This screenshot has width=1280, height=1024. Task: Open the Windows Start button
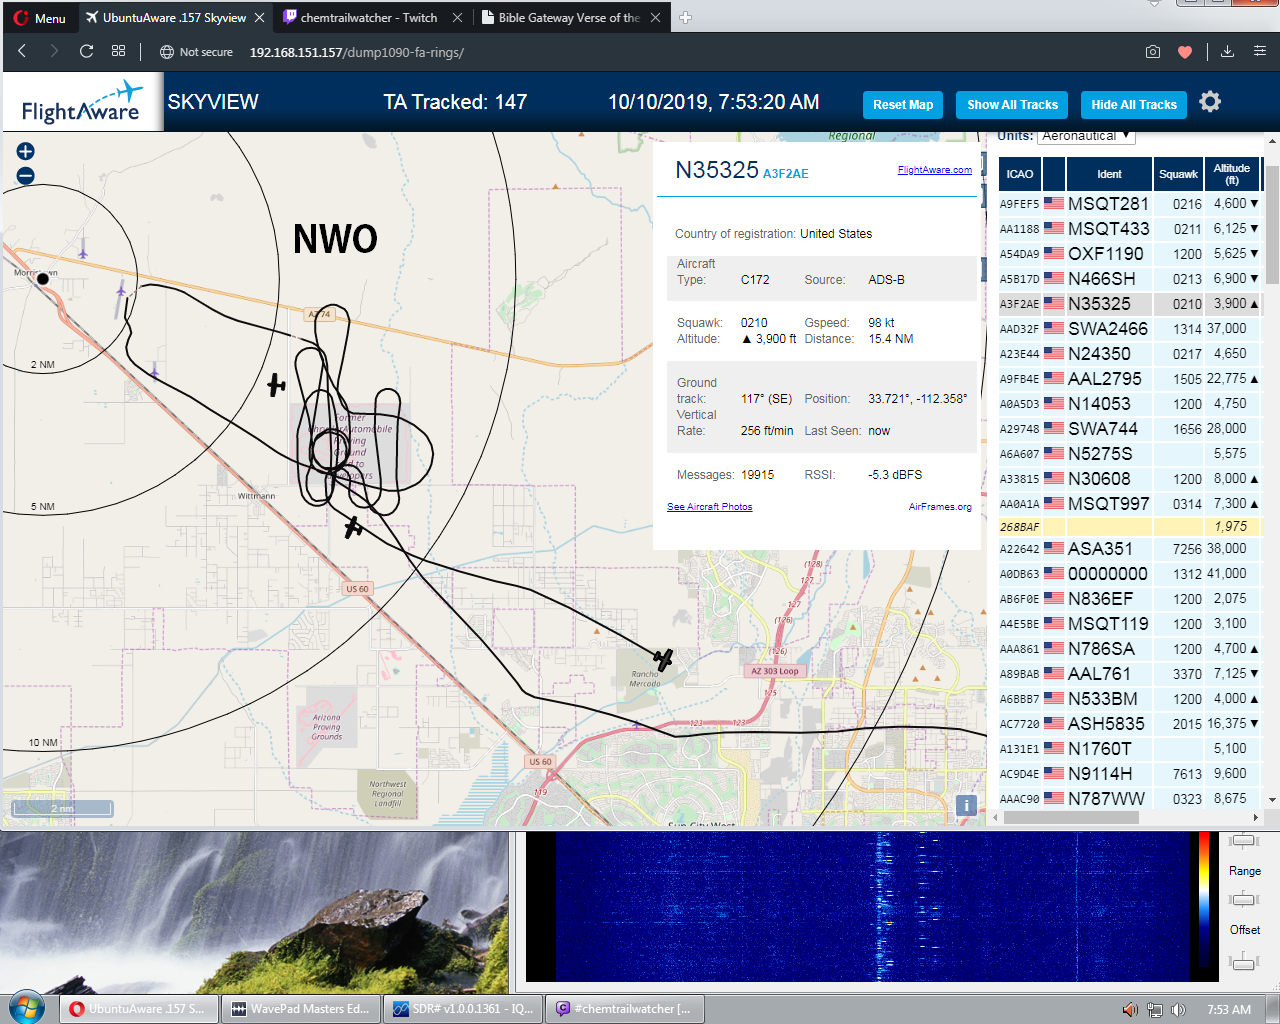pyautogui.click(x=27, y=1007)
